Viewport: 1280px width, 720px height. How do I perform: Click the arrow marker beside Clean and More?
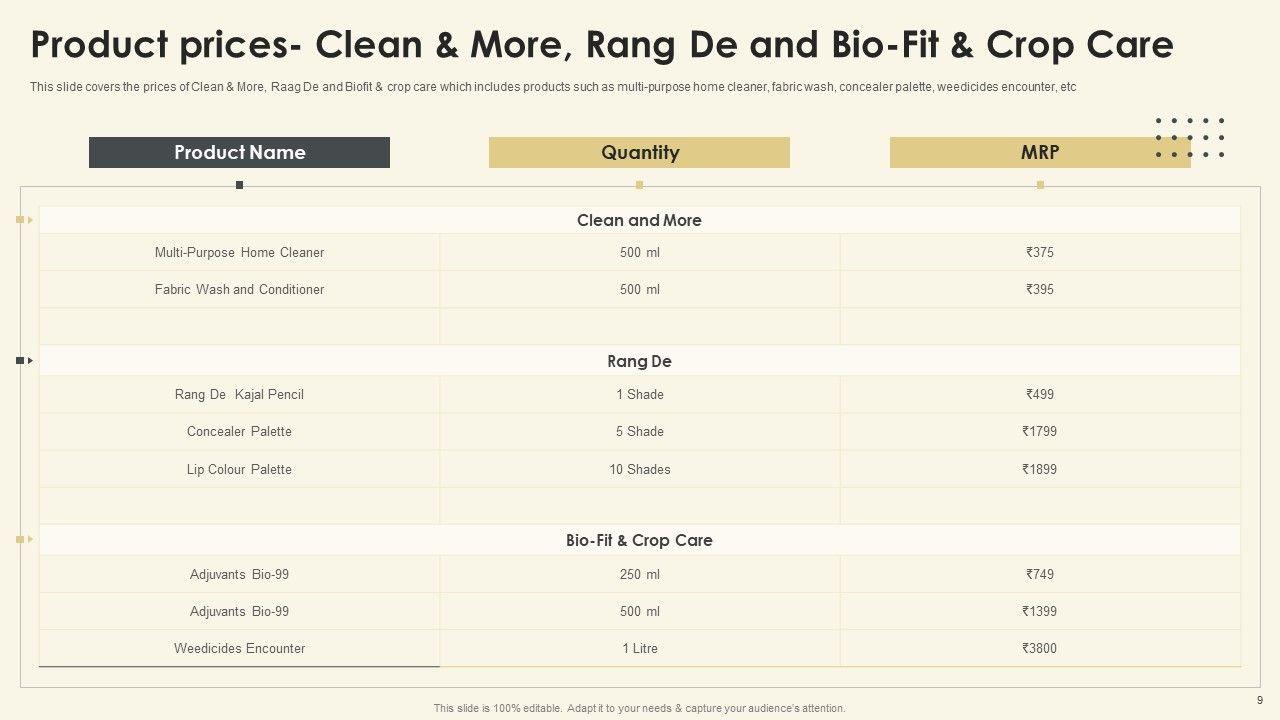(25, 219)
